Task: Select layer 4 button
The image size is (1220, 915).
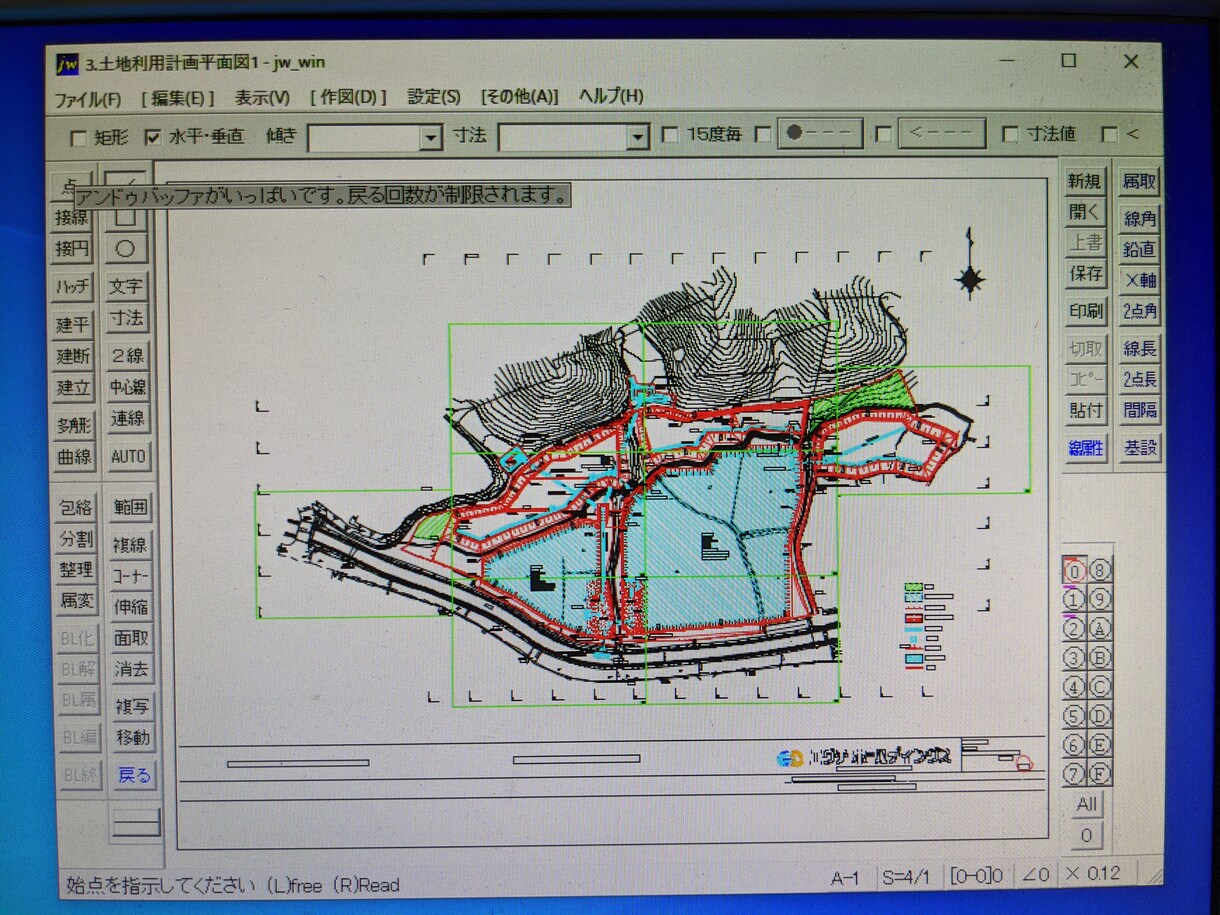Action: point(1073,687)
